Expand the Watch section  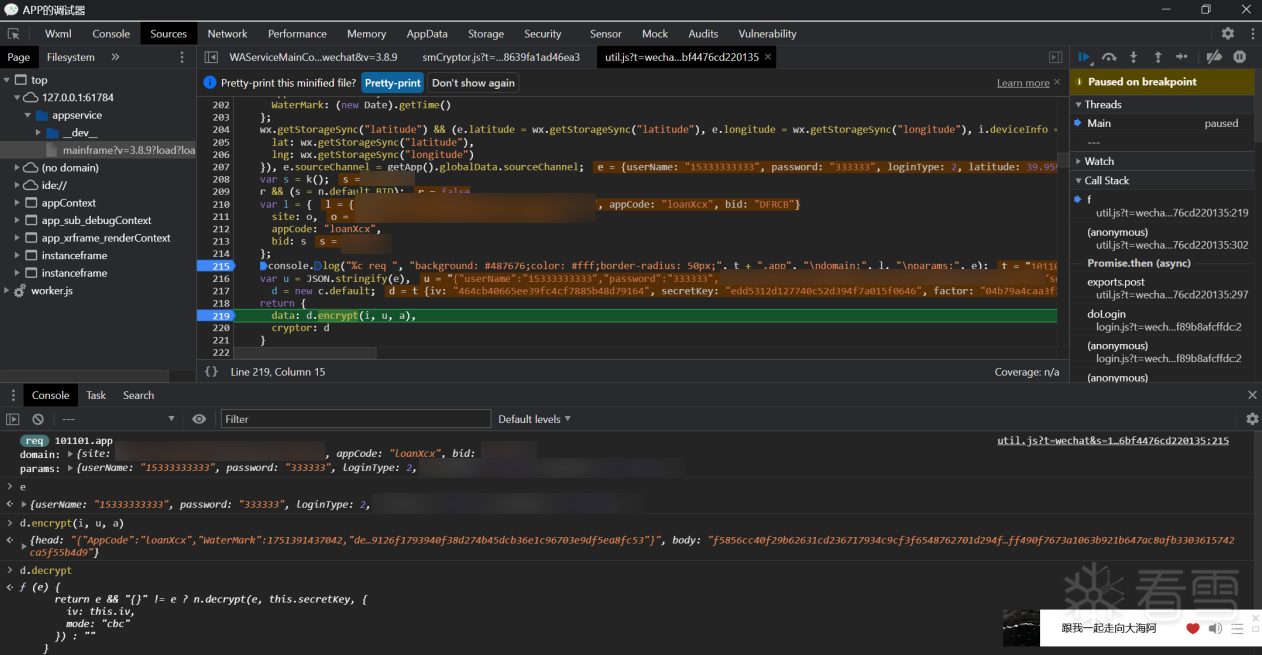(x=1099, y=161)
